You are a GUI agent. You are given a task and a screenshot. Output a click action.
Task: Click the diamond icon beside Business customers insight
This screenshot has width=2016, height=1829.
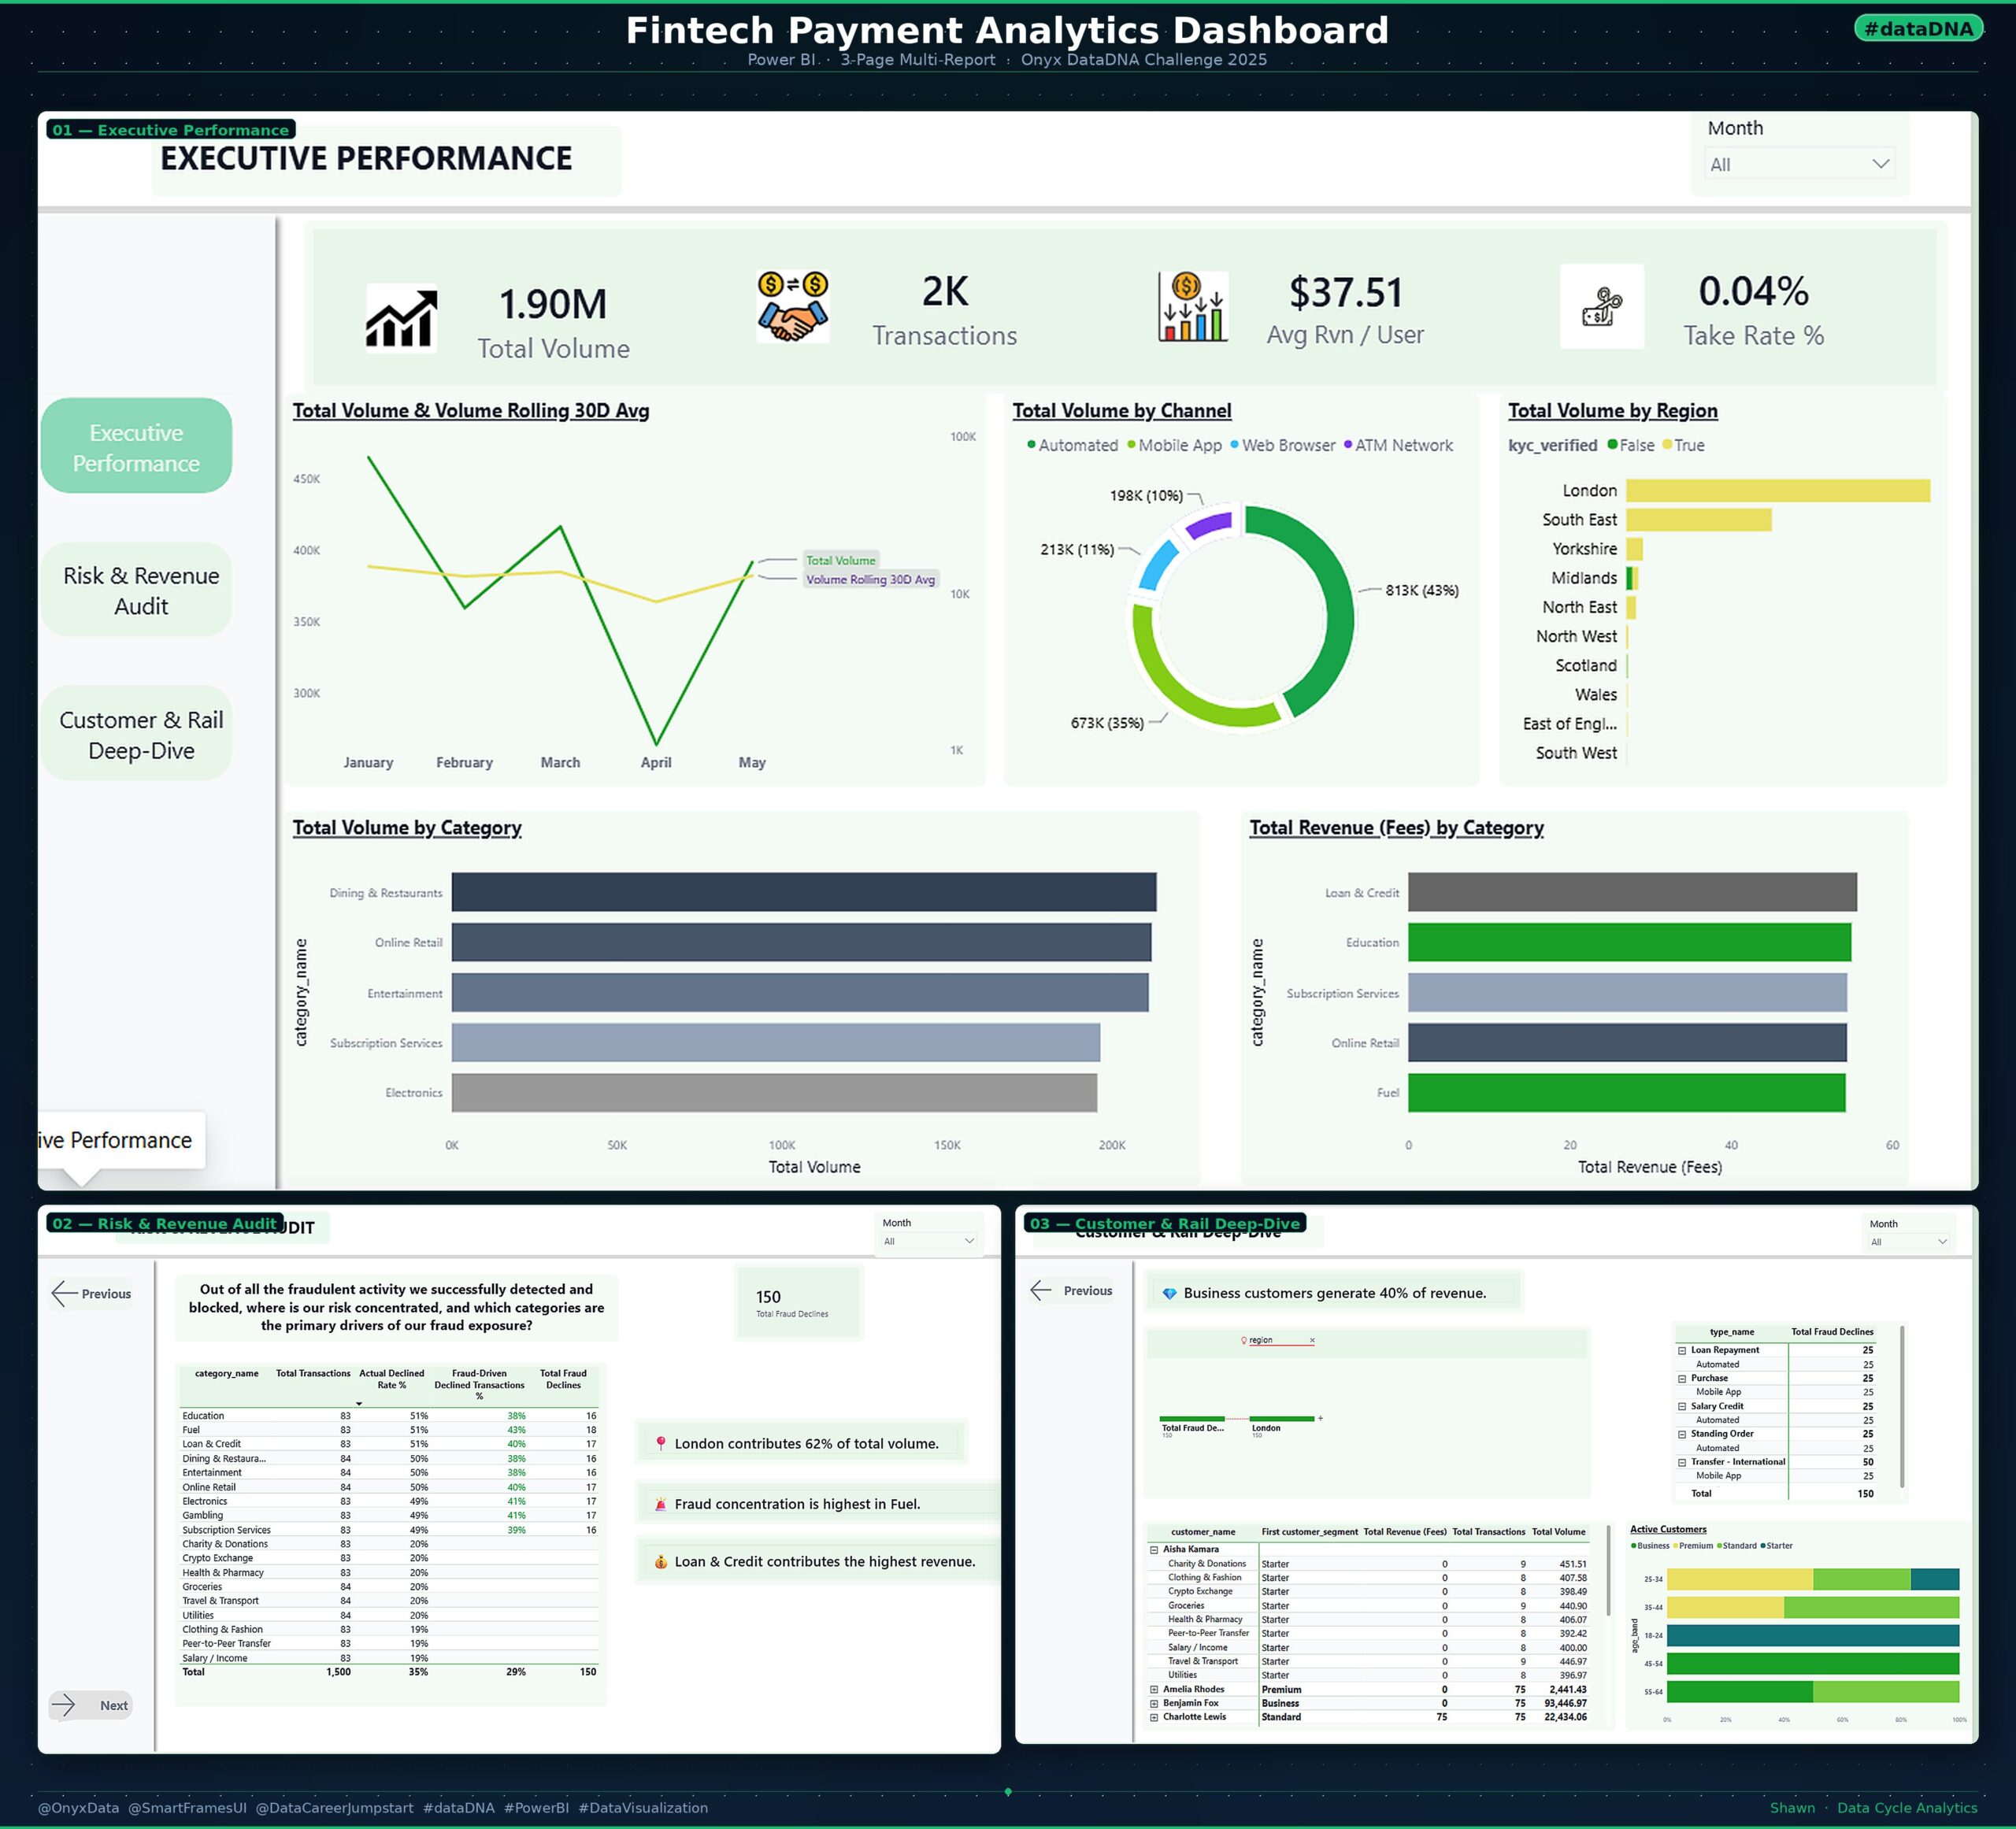coord(1169,1293)
